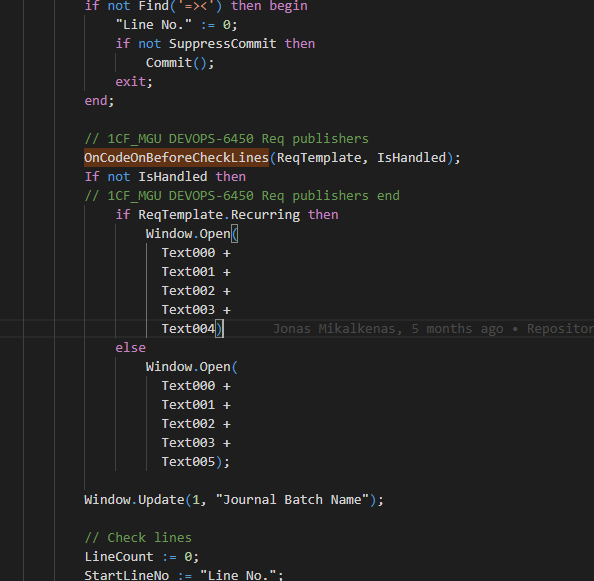Click the 'else' keyword

coord(130,348)
